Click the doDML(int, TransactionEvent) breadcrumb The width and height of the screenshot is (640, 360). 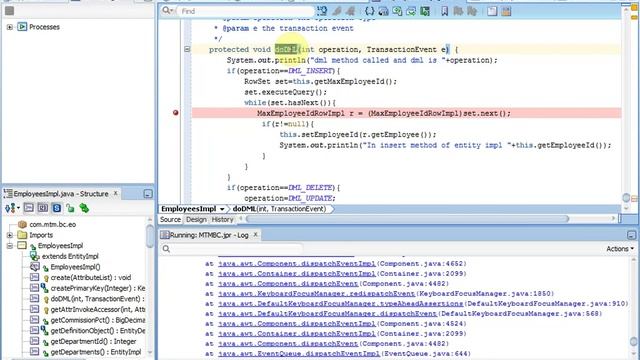pyautogui.click(x=279, y=209)
